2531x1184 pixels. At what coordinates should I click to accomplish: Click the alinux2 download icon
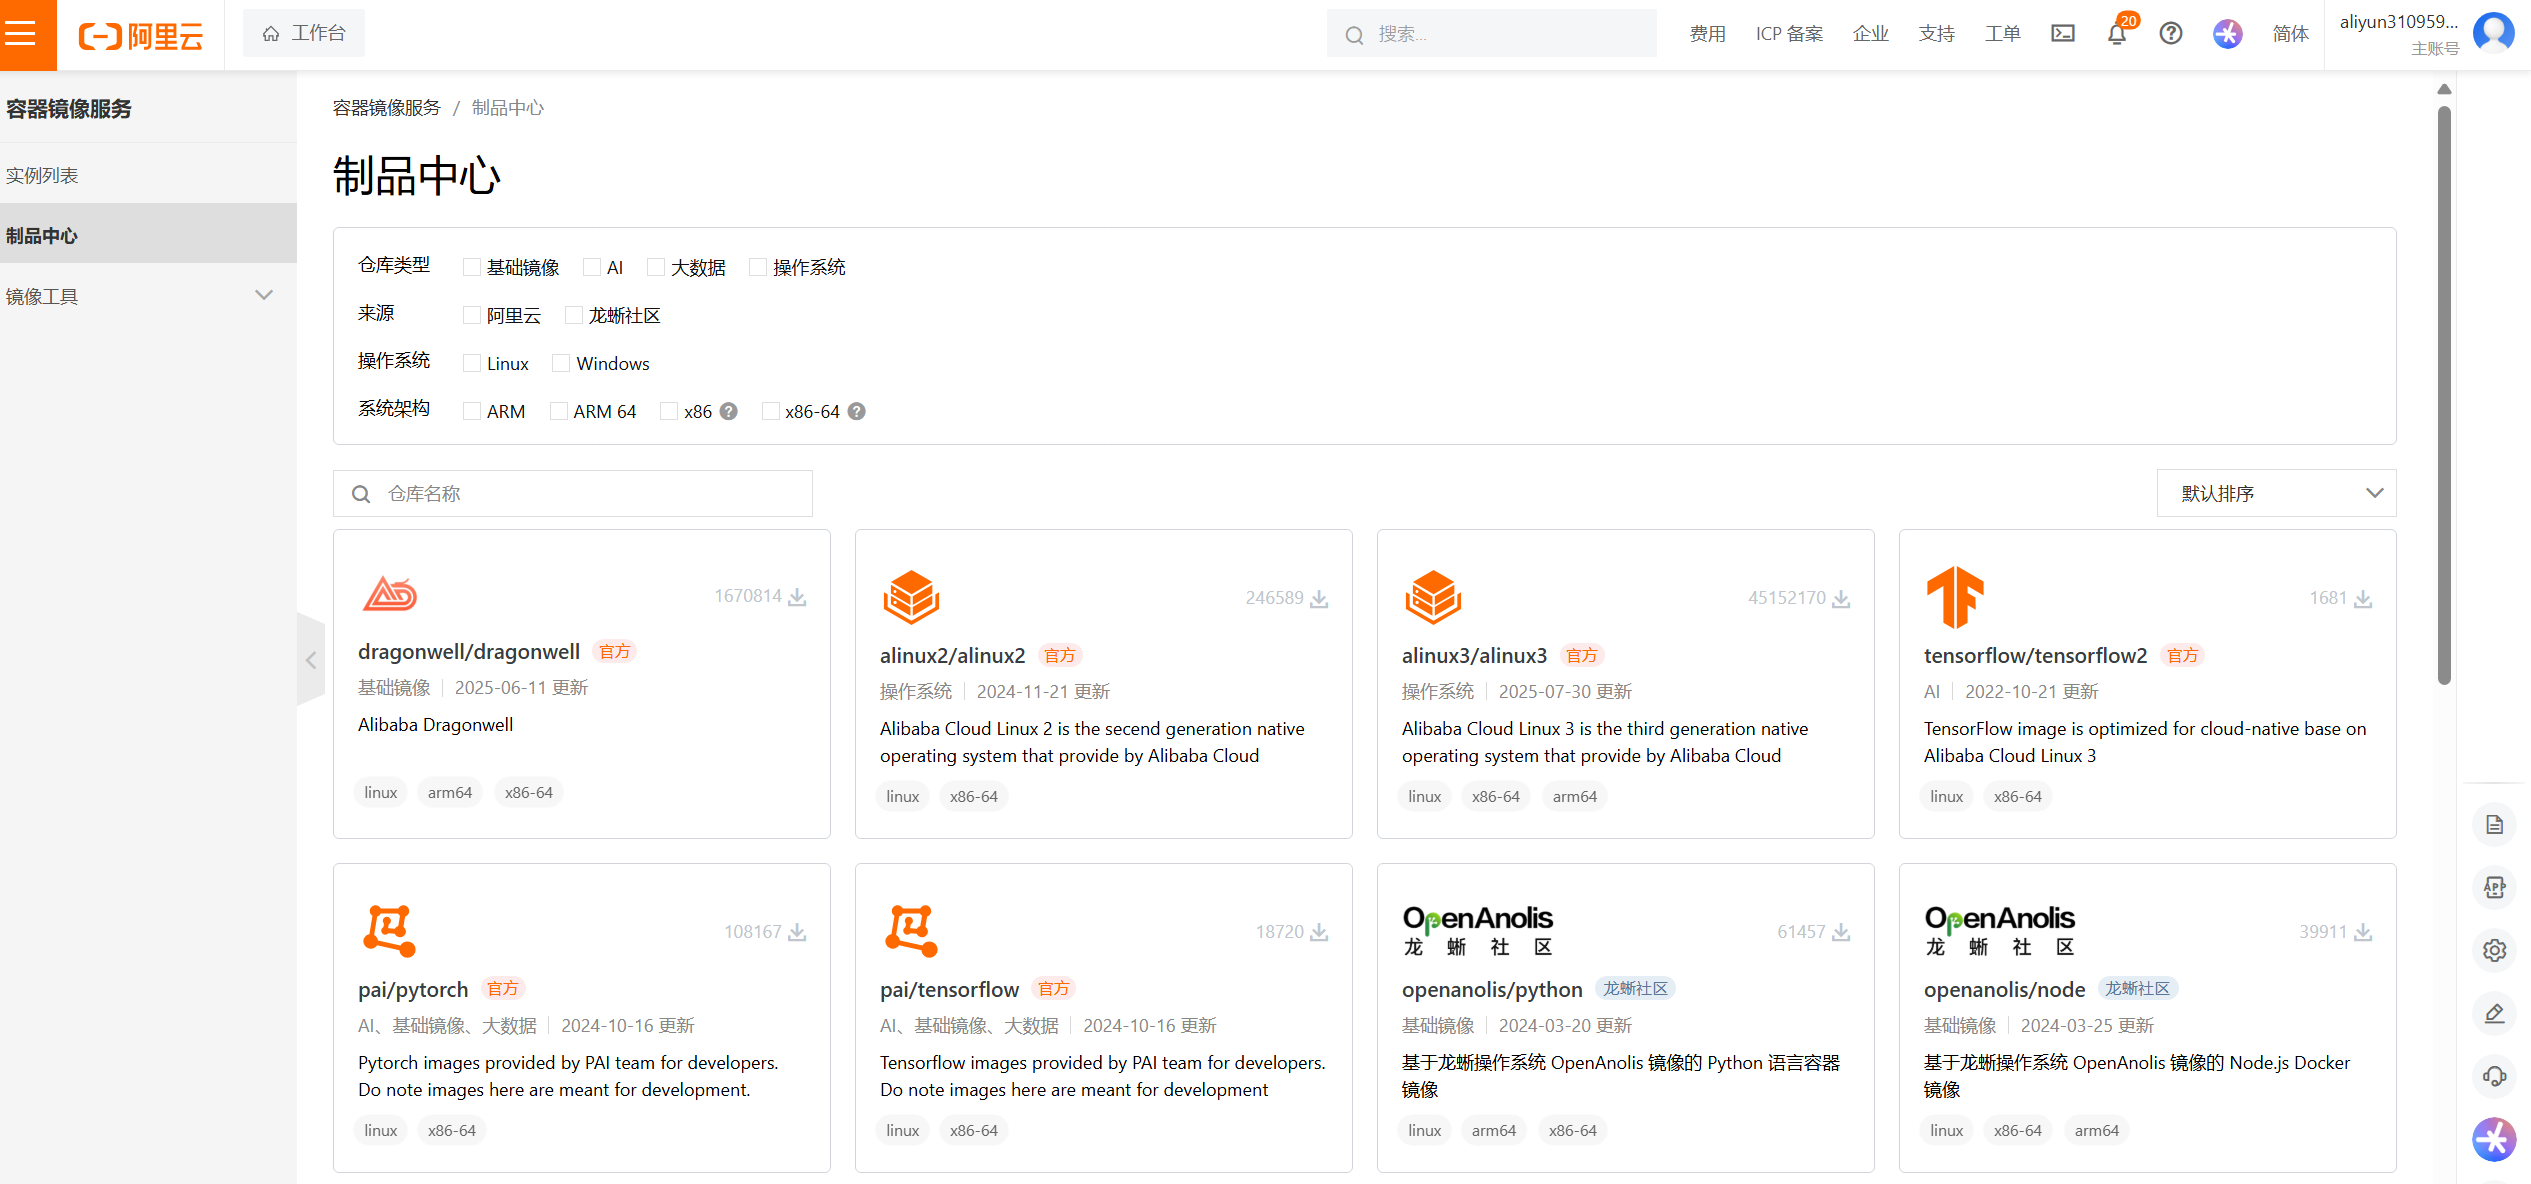[x=1319, y=599]
